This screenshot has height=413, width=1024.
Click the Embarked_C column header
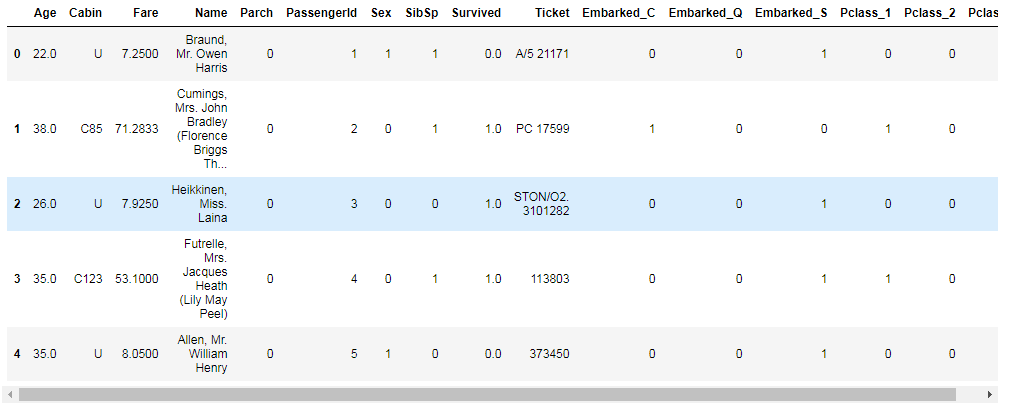[x=618, y=13]
